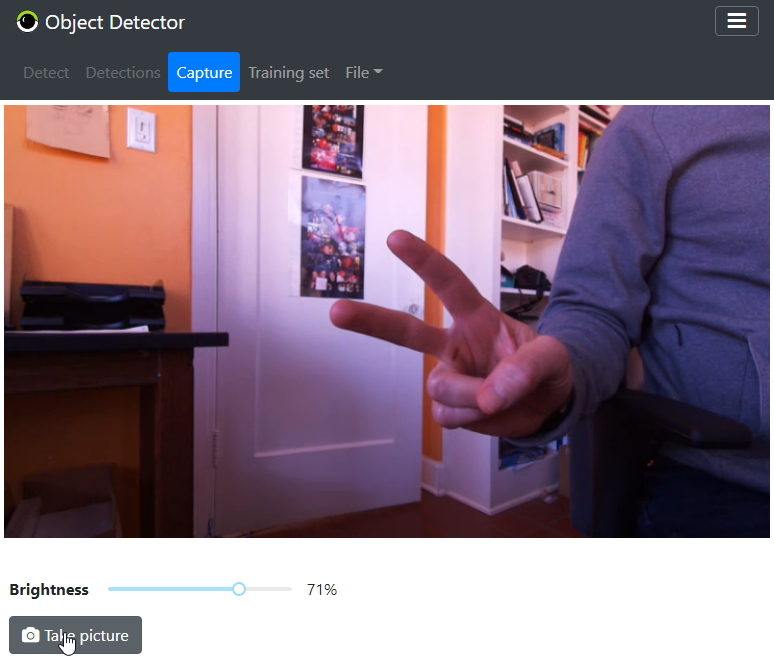Click the filled blue part of Brightness slider
The width and height of the screenshot is (774, 668).
point(170,589)
